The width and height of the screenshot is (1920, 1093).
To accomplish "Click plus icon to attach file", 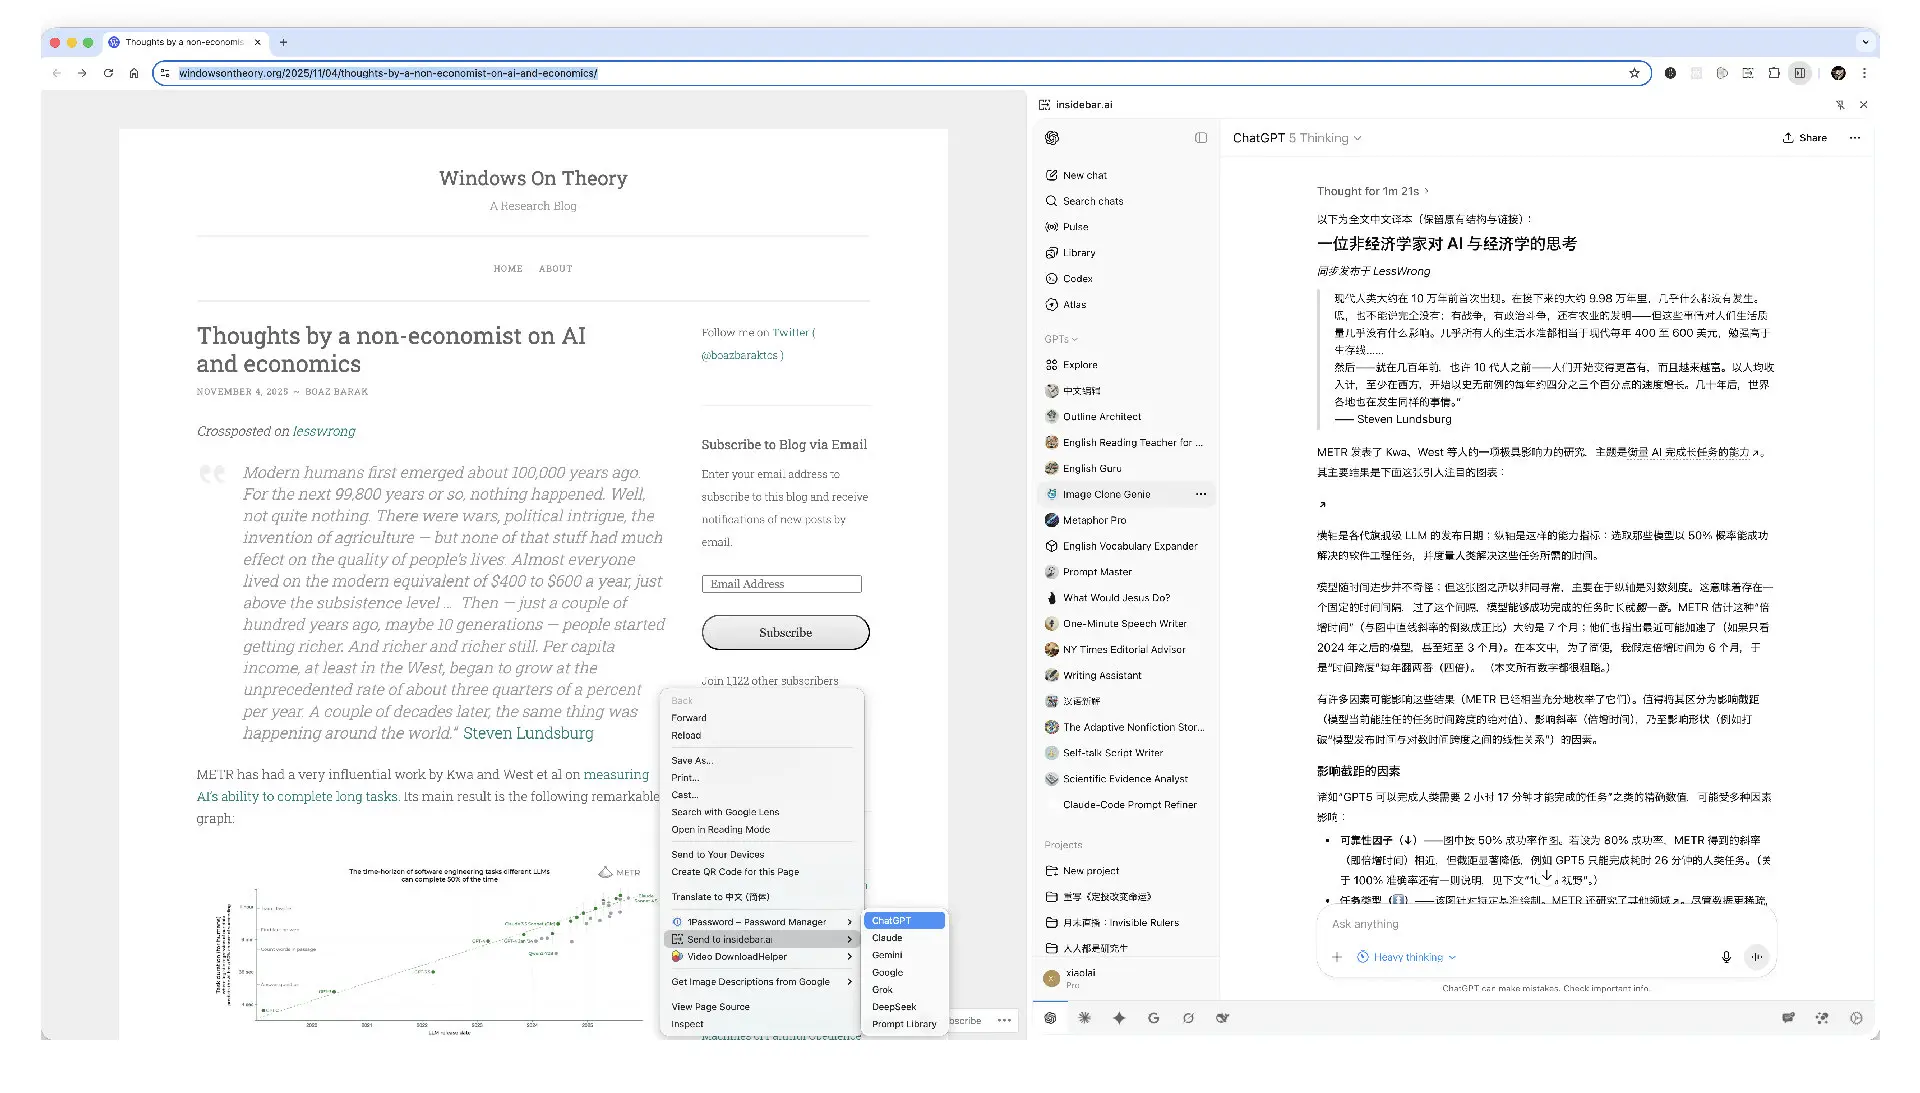I will 1337,957.
